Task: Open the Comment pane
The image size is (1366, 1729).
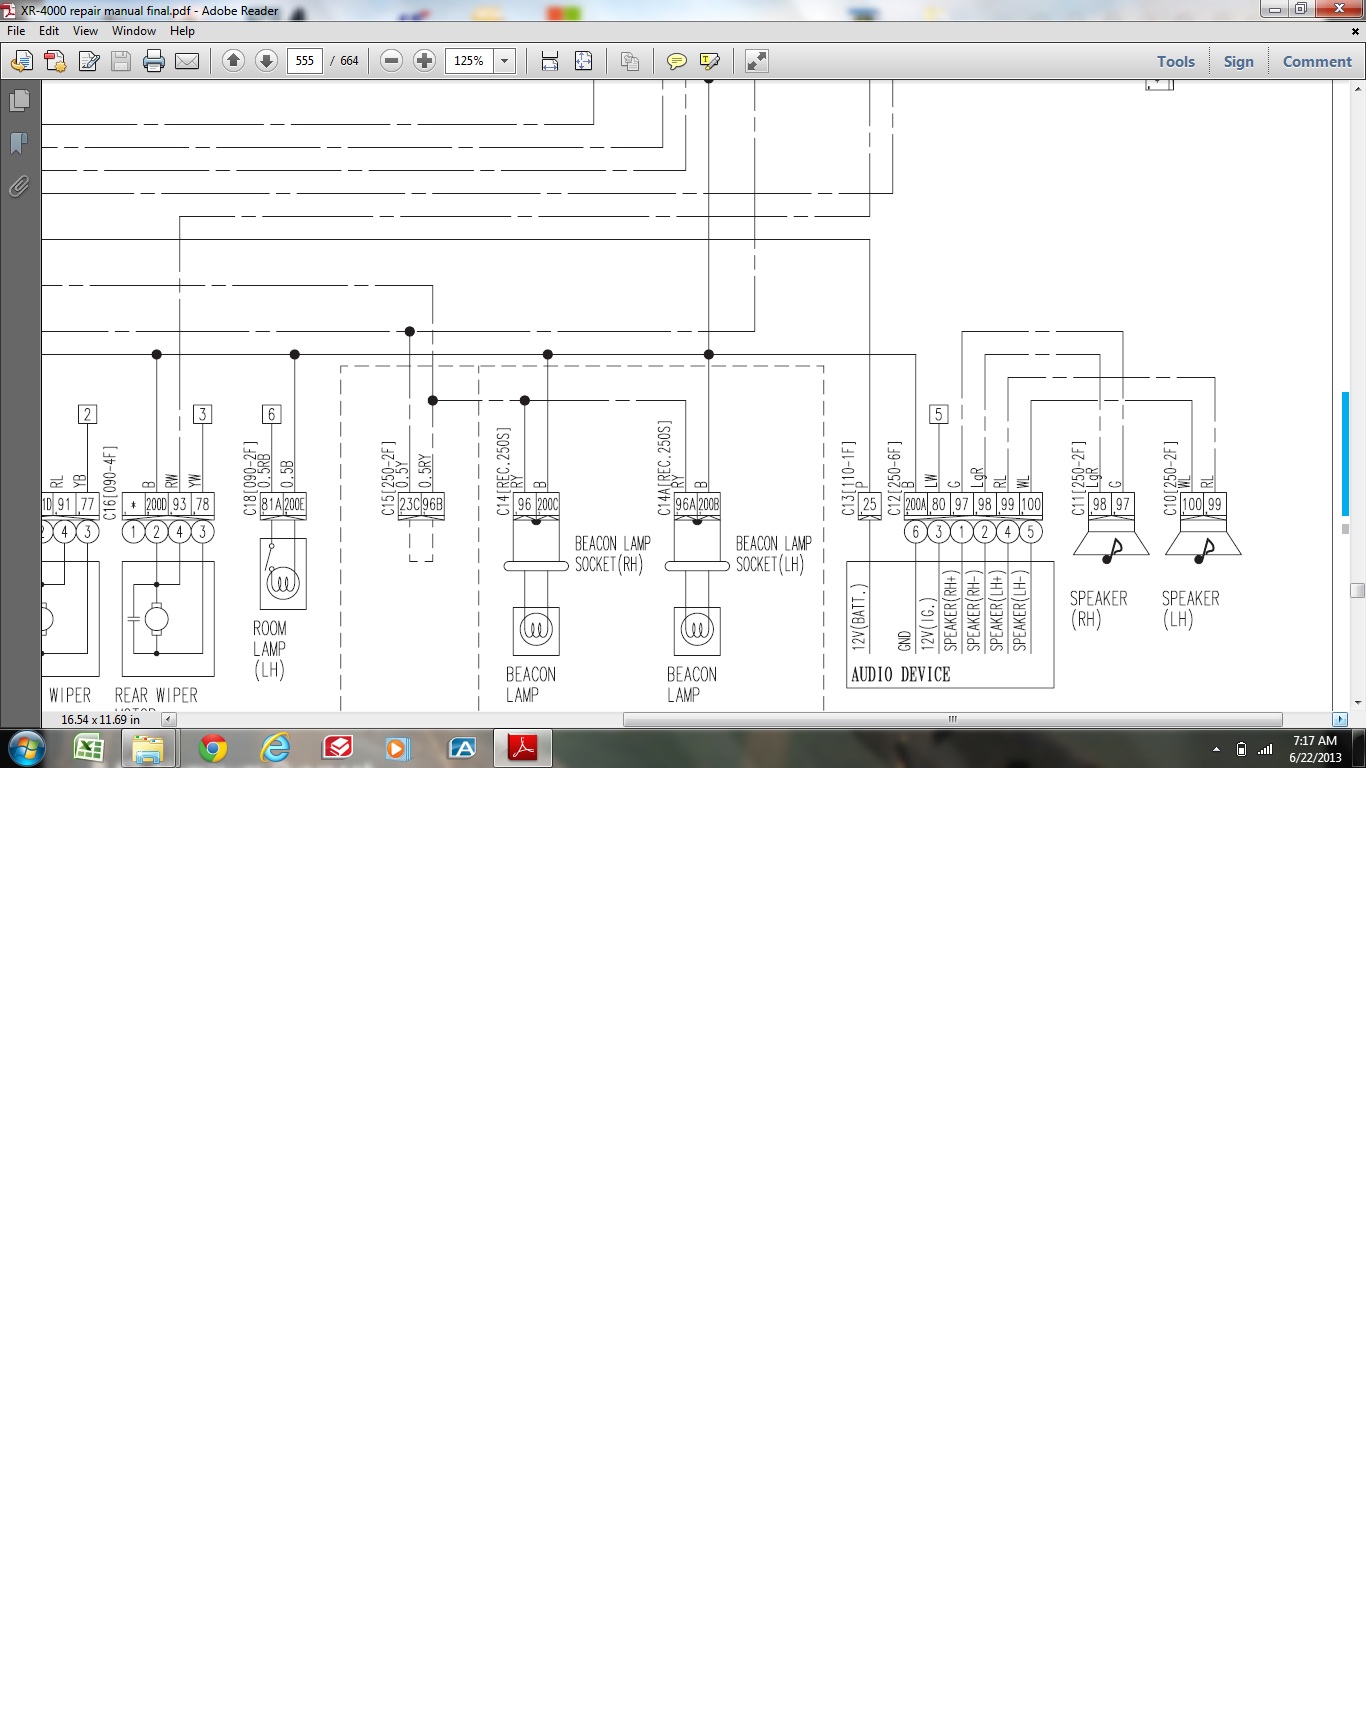Action: 1317,61
